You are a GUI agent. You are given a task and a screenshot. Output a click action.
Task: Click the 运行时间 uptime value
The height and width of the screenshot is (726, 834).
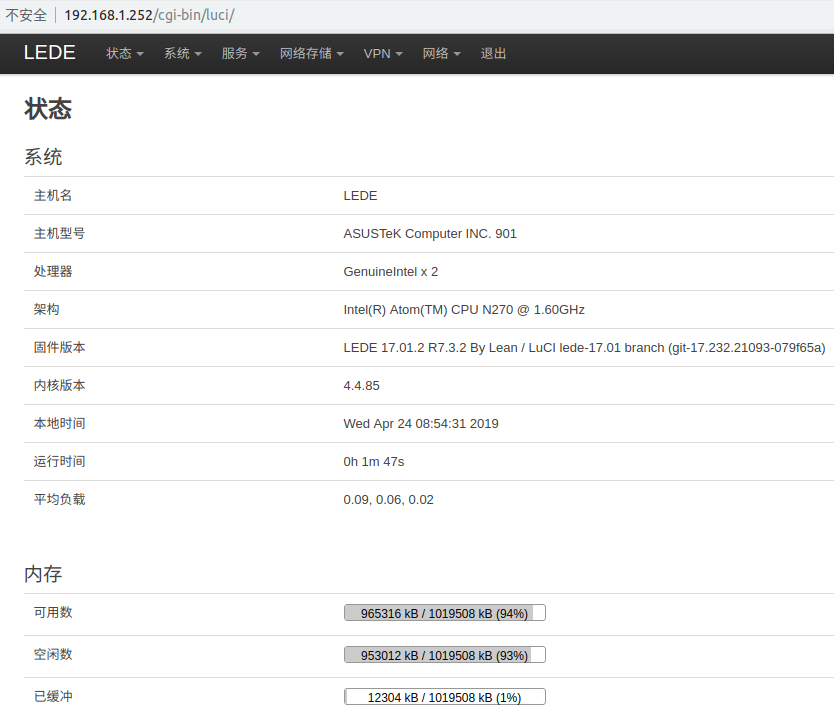point(373,461)
